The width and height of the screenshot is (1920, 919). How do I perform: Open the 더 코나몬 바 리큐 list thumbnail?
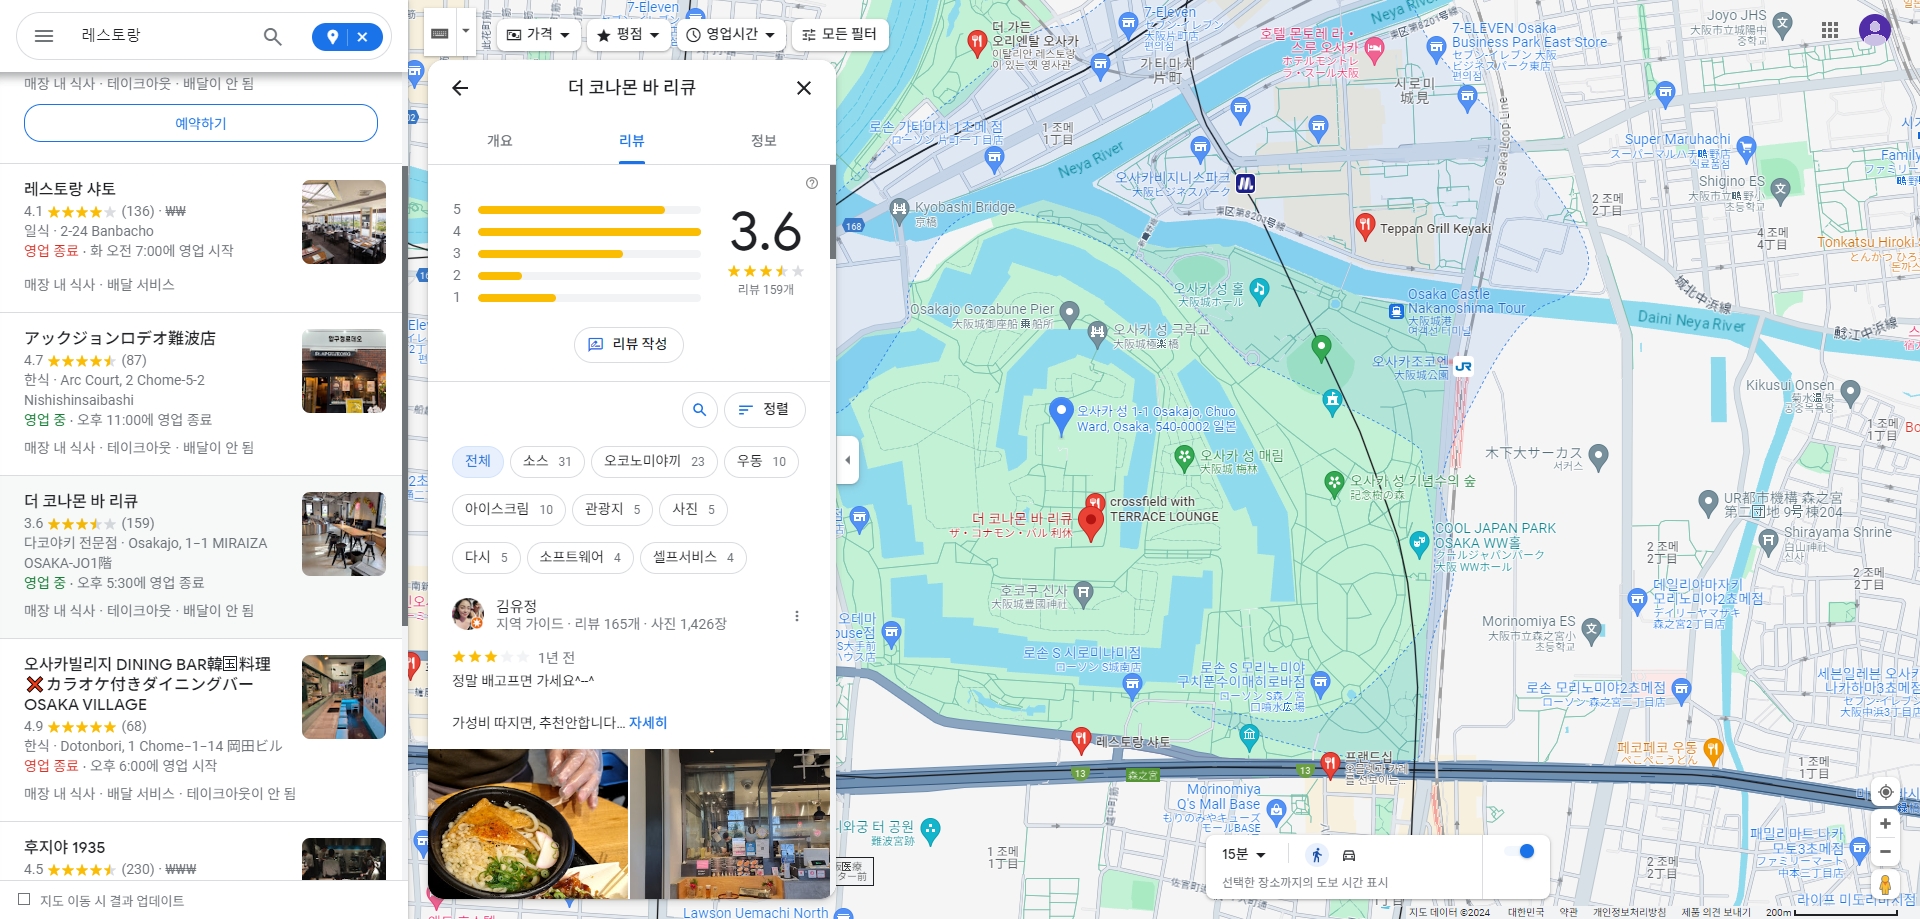click(344, 534)
